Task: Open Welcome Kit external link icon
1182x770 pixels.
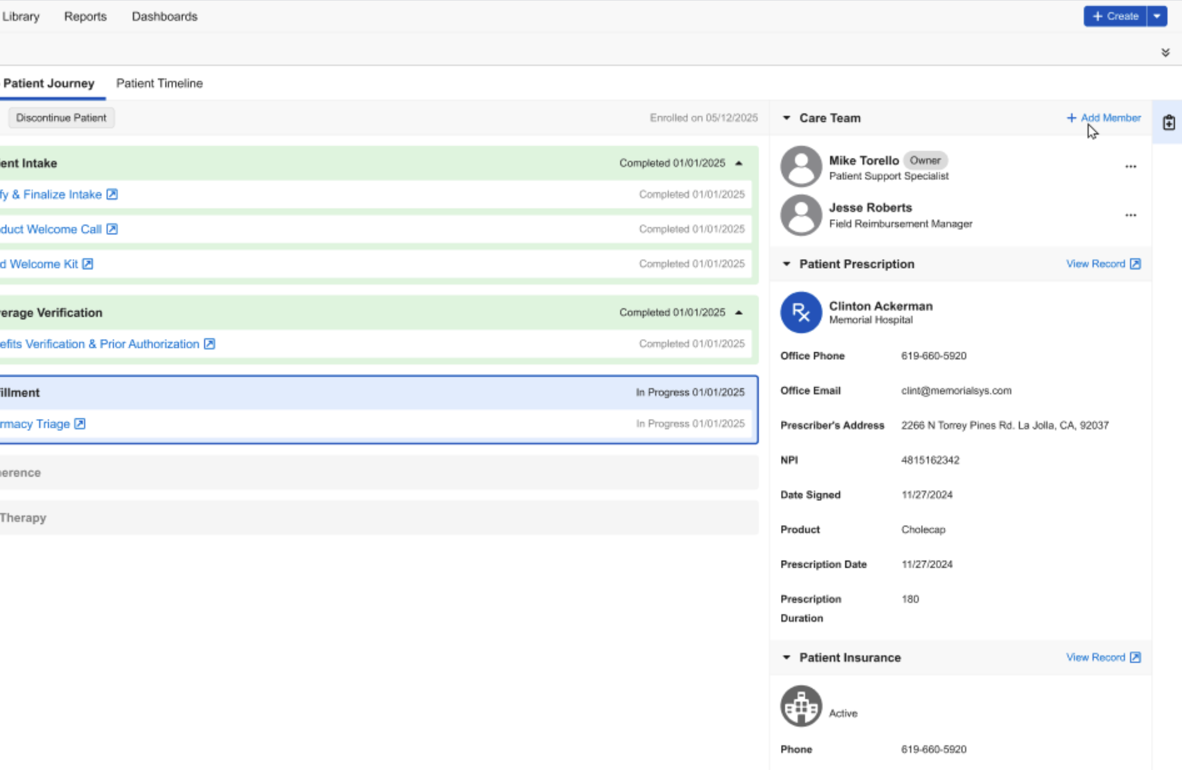Action: 87,264
